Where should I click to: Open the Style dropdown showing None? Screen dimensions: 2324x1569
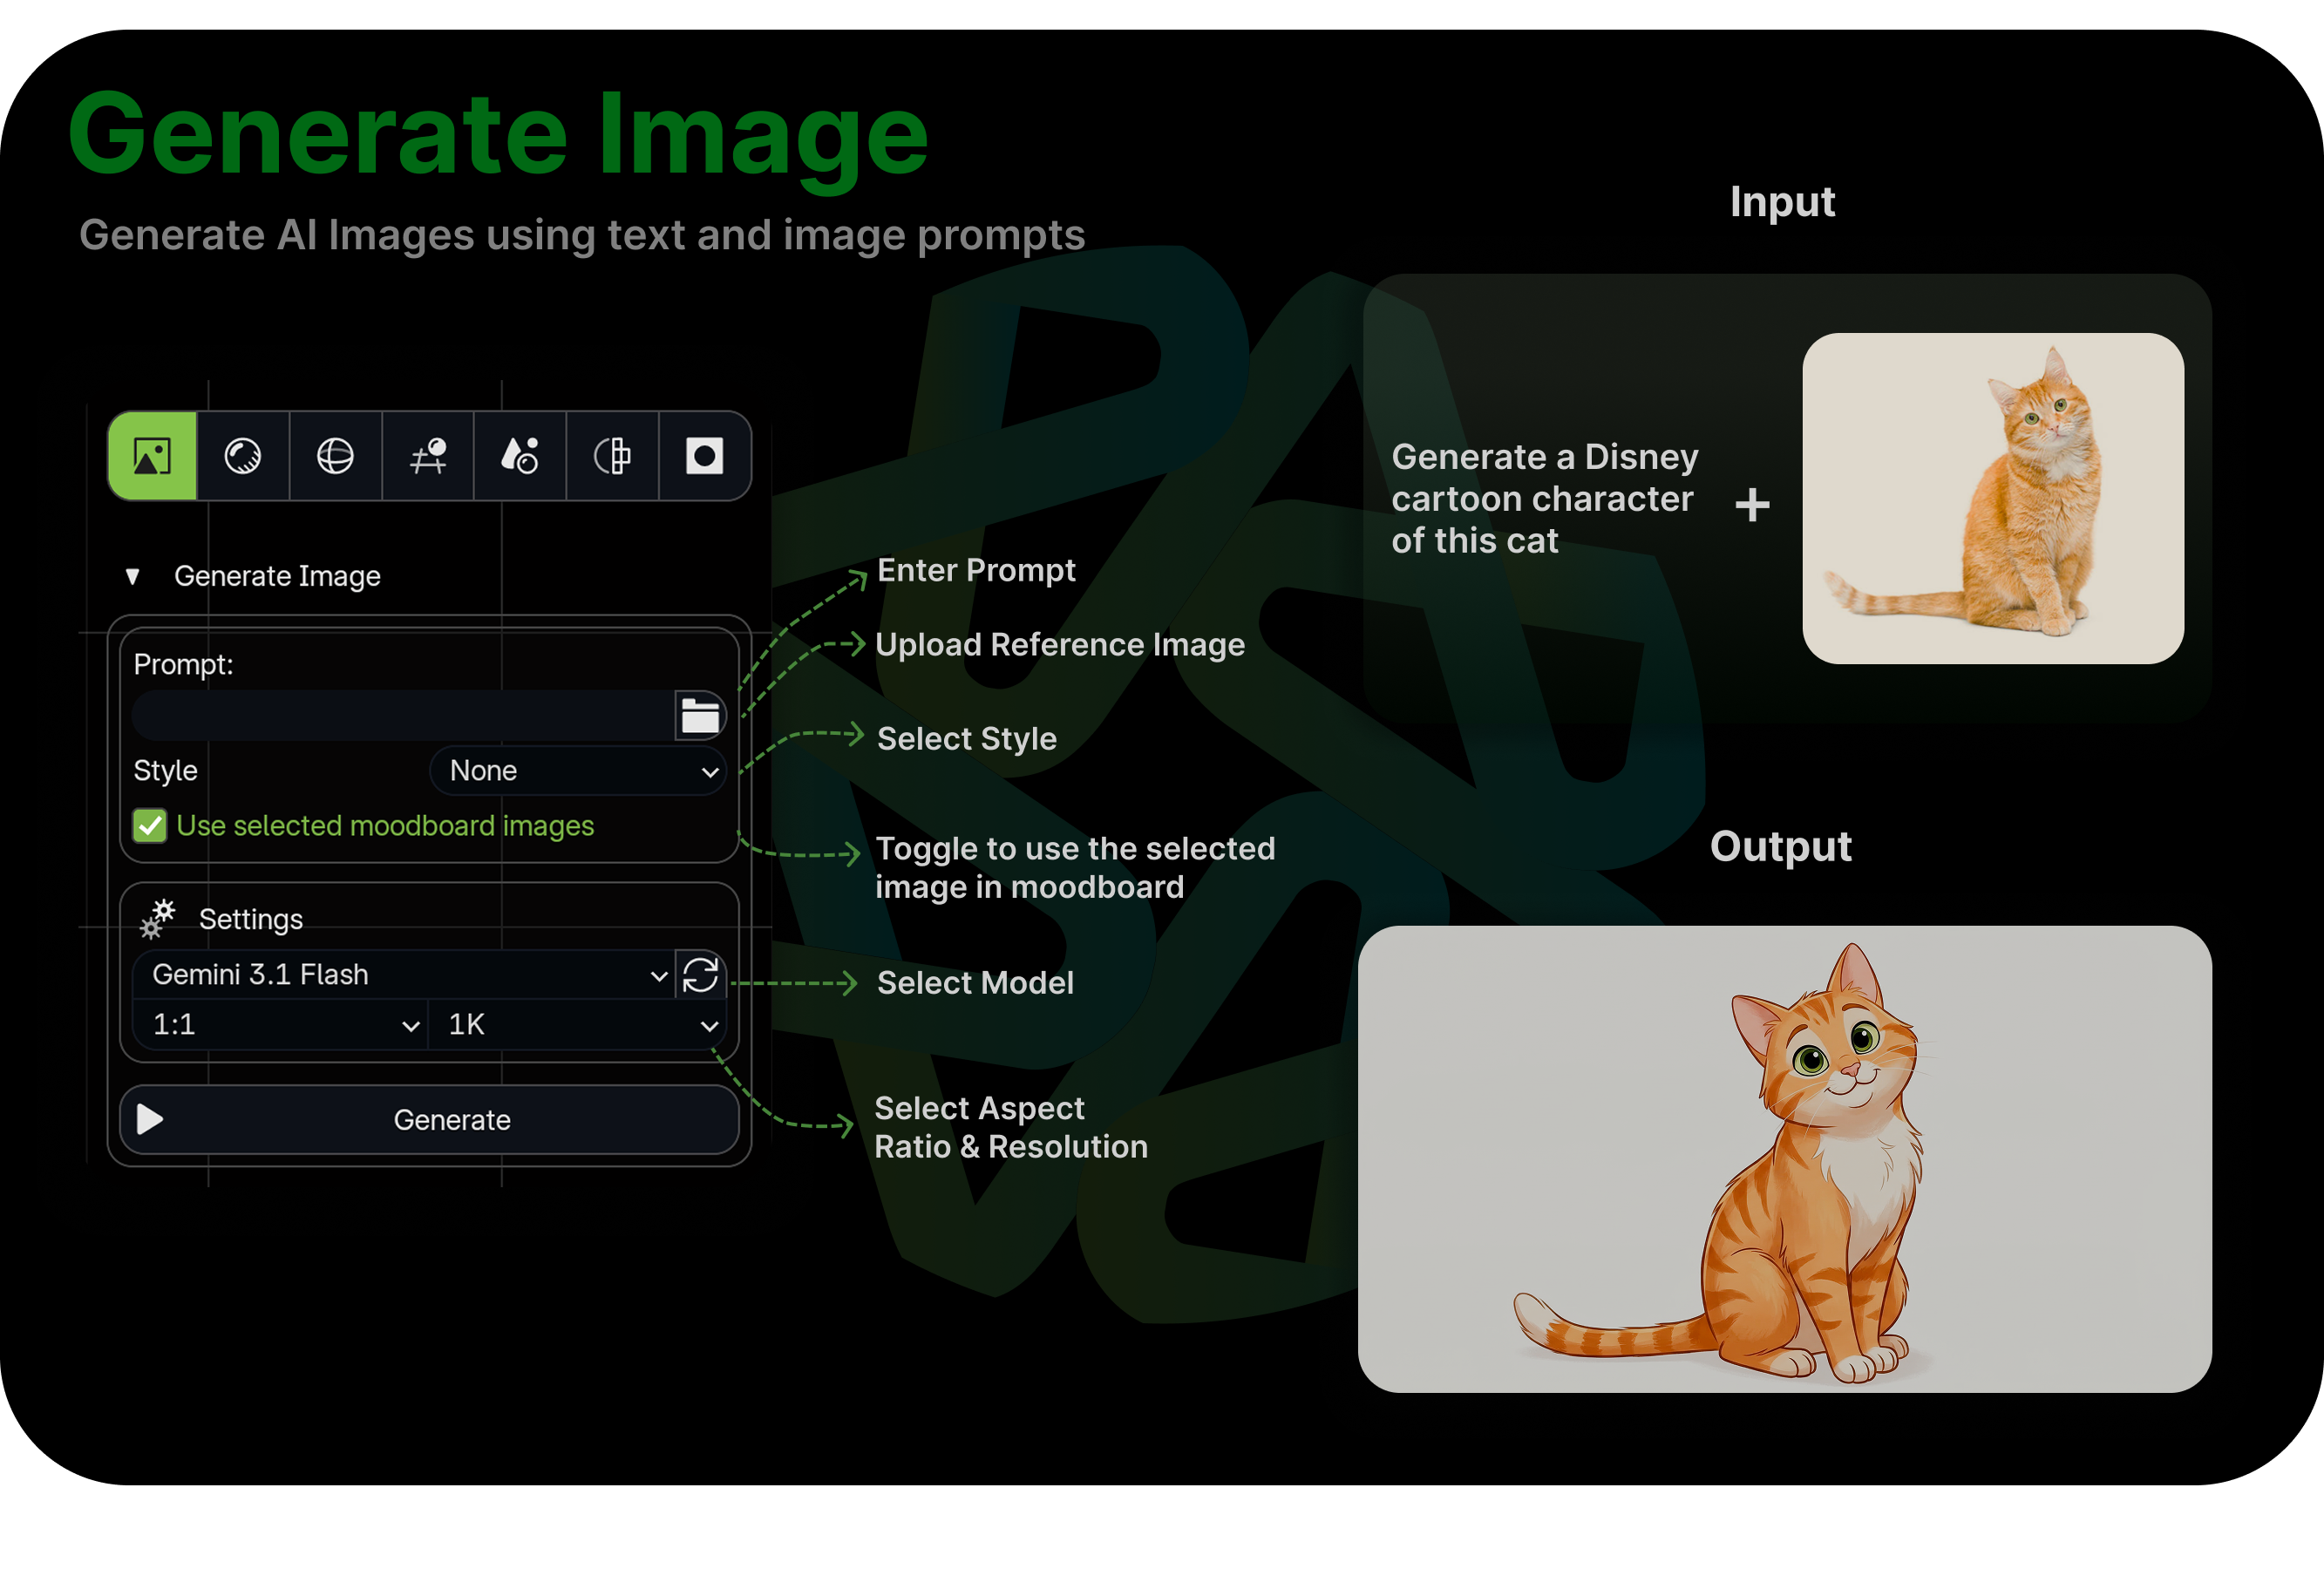pyautogui.click(x=577, y=771)
